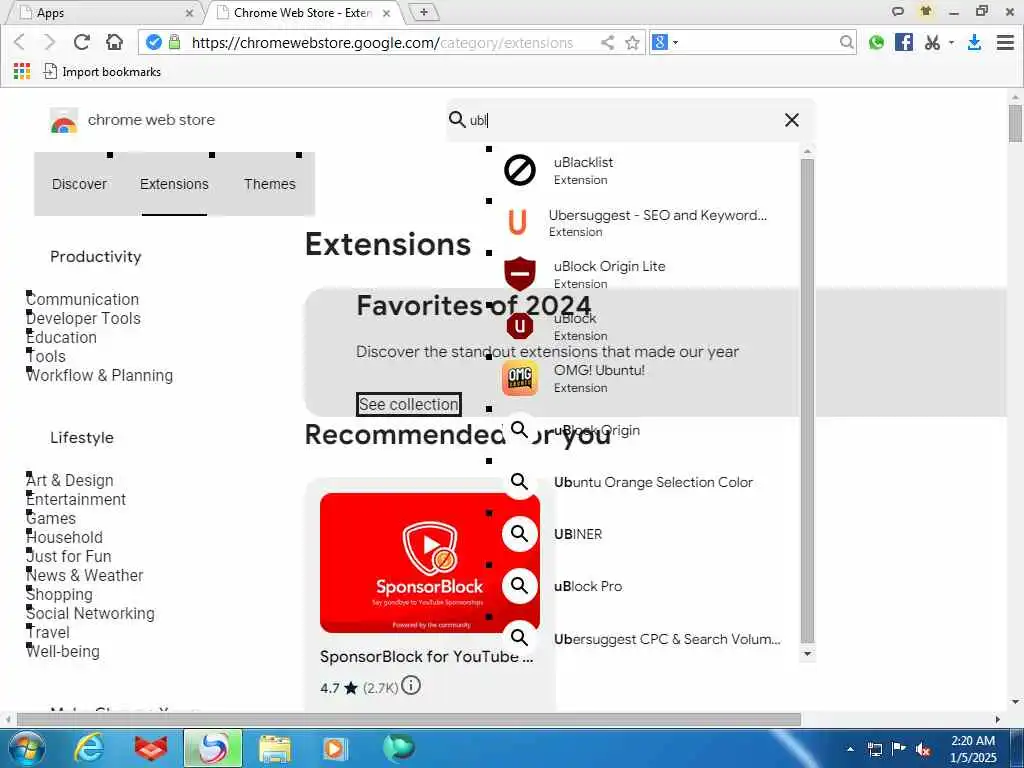
Task: Open Import bookmarks
Action: pos(102,71)
